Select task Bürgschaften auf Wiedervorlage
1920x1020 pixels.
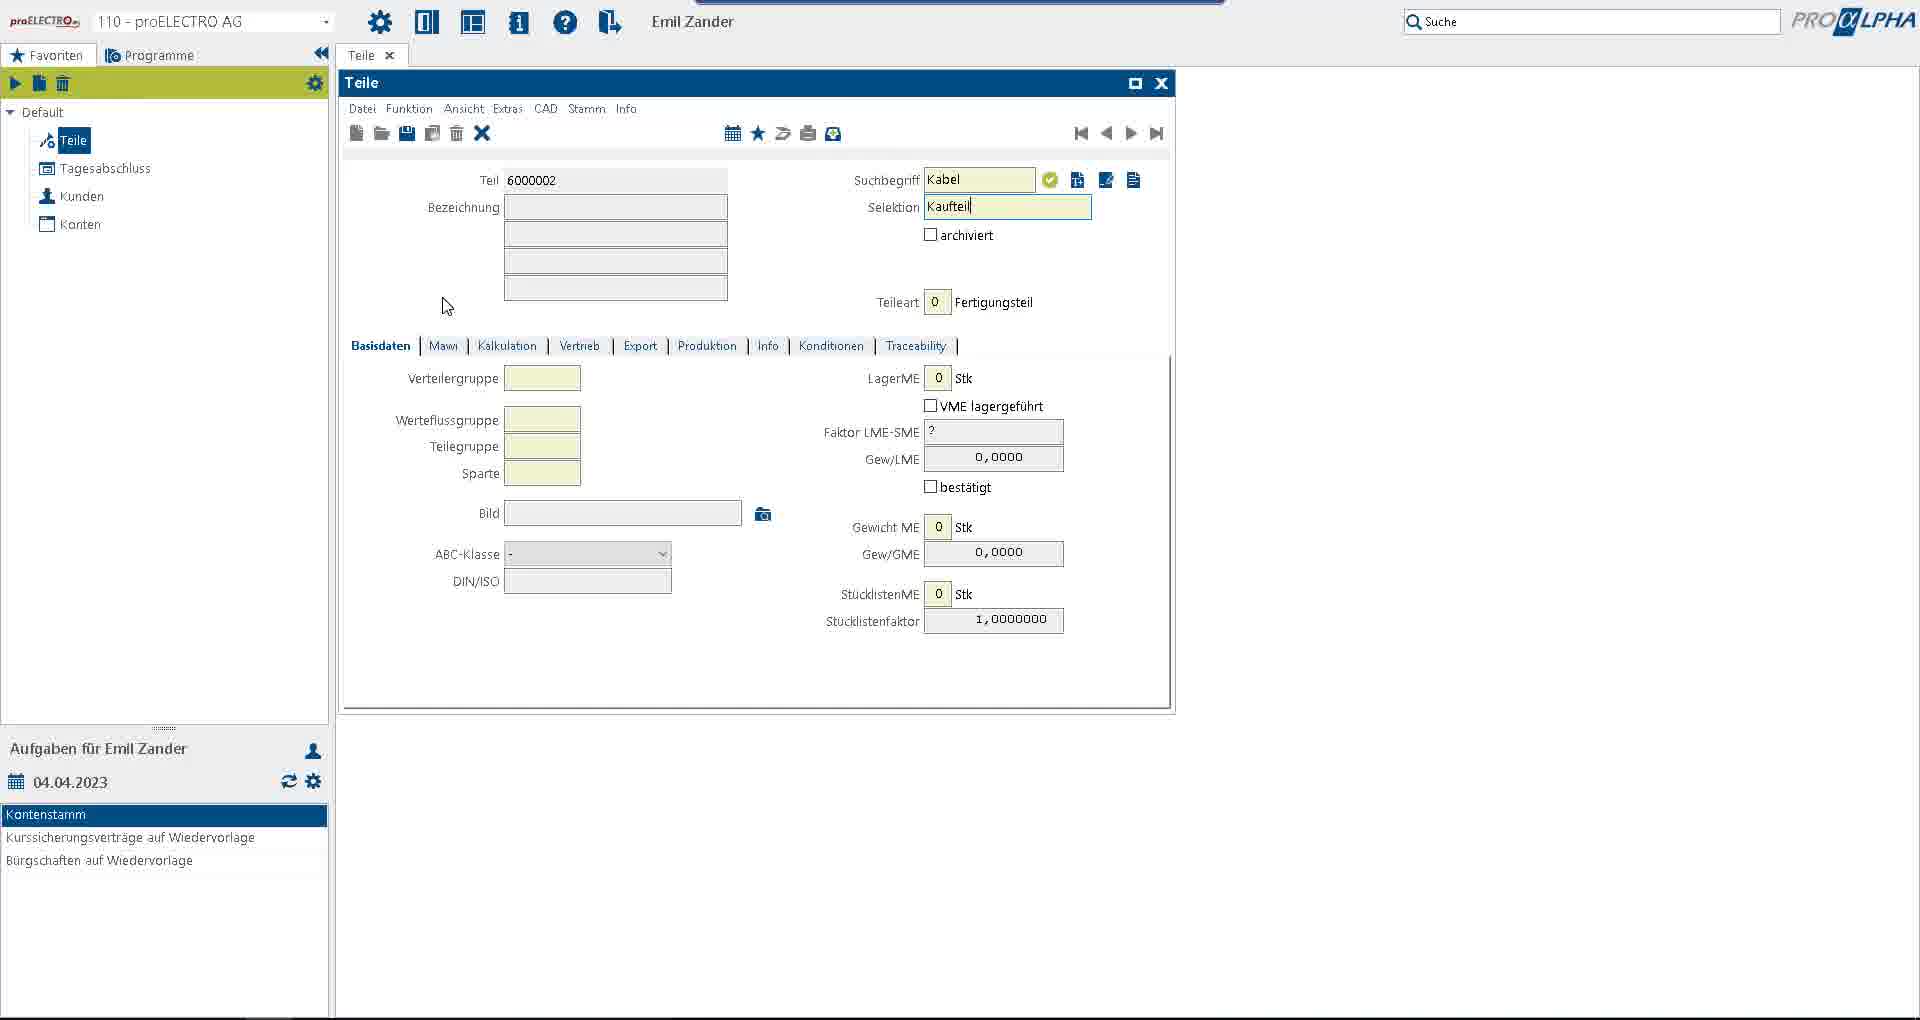tap(164, 861)
